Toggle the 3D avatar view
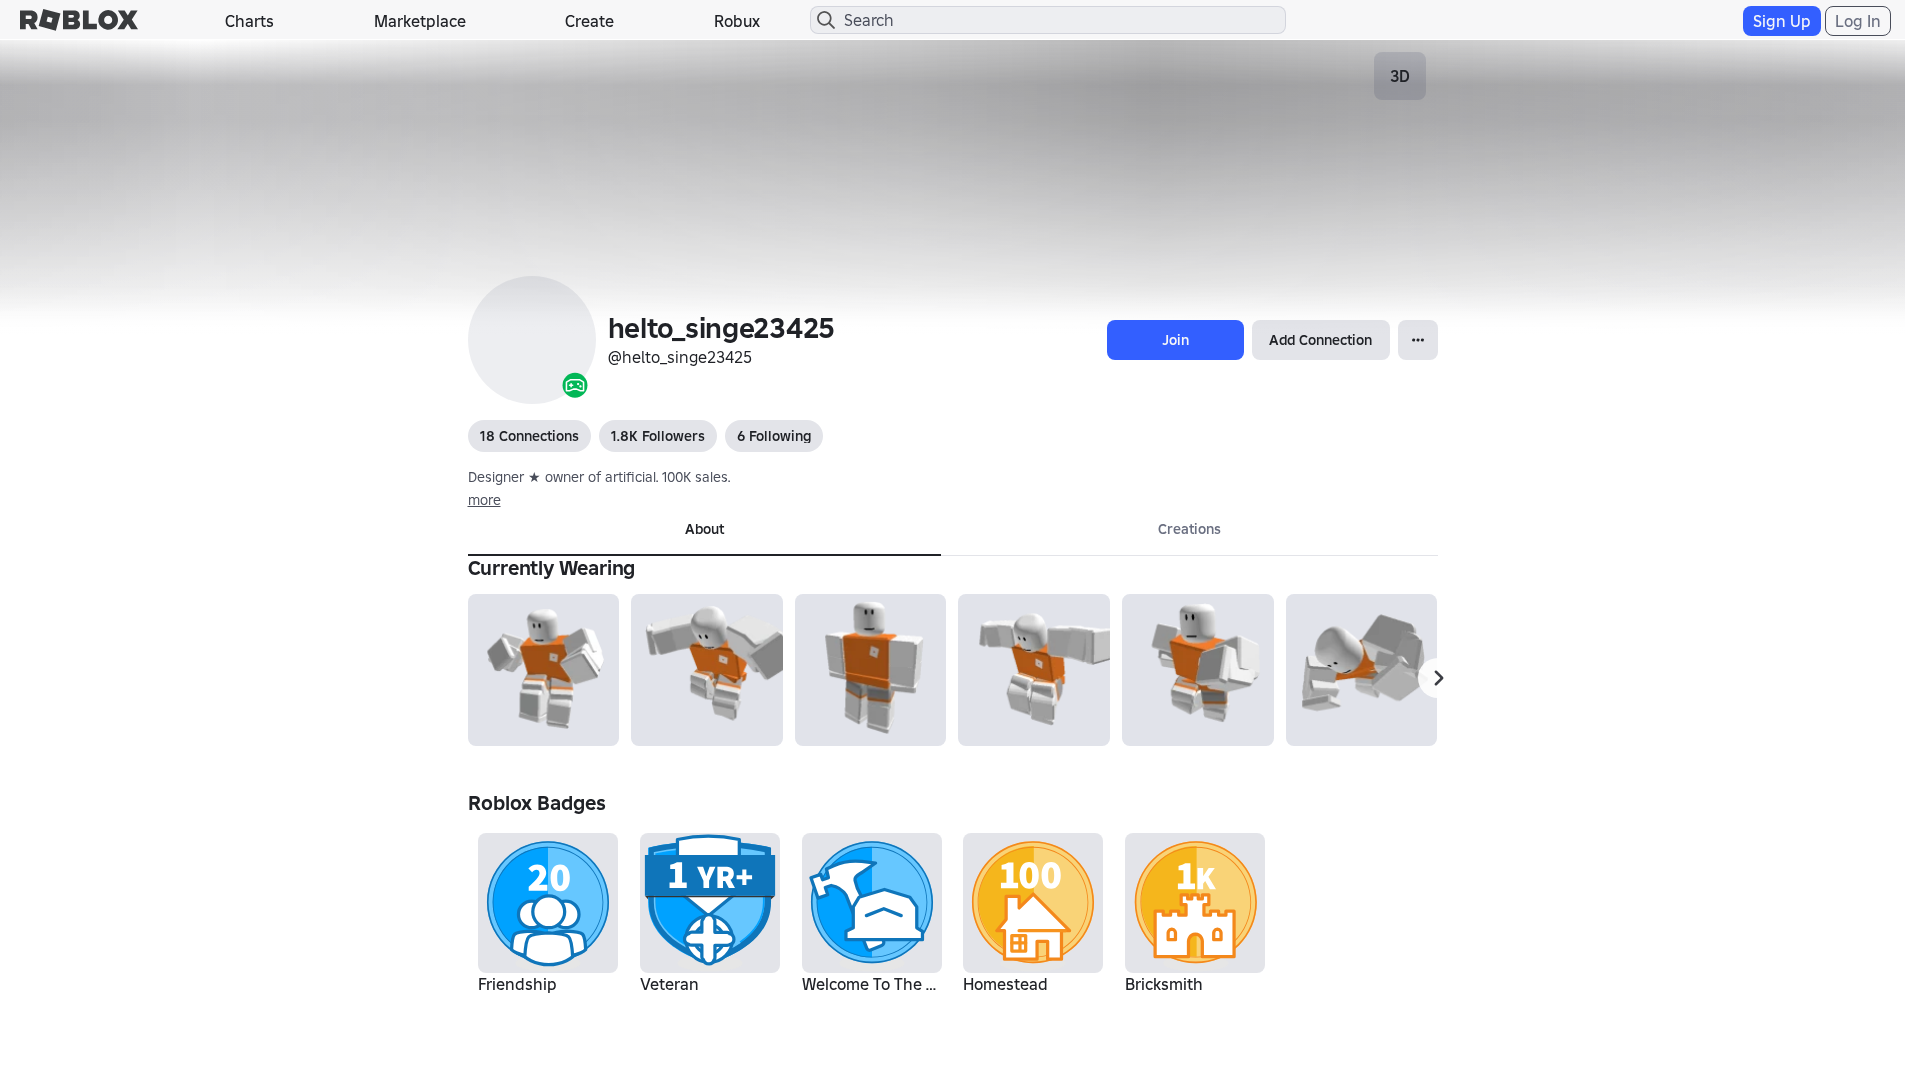The width and height of the screenshot is (1920, 1080). point(1399,76)
